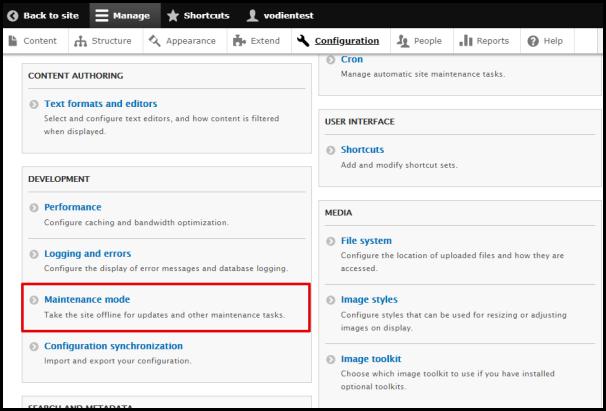Screen dimensions: 606x411
Task: Open the Shortcuts toolbar menu
Action: pyautogui.click(x=198, y=16)
